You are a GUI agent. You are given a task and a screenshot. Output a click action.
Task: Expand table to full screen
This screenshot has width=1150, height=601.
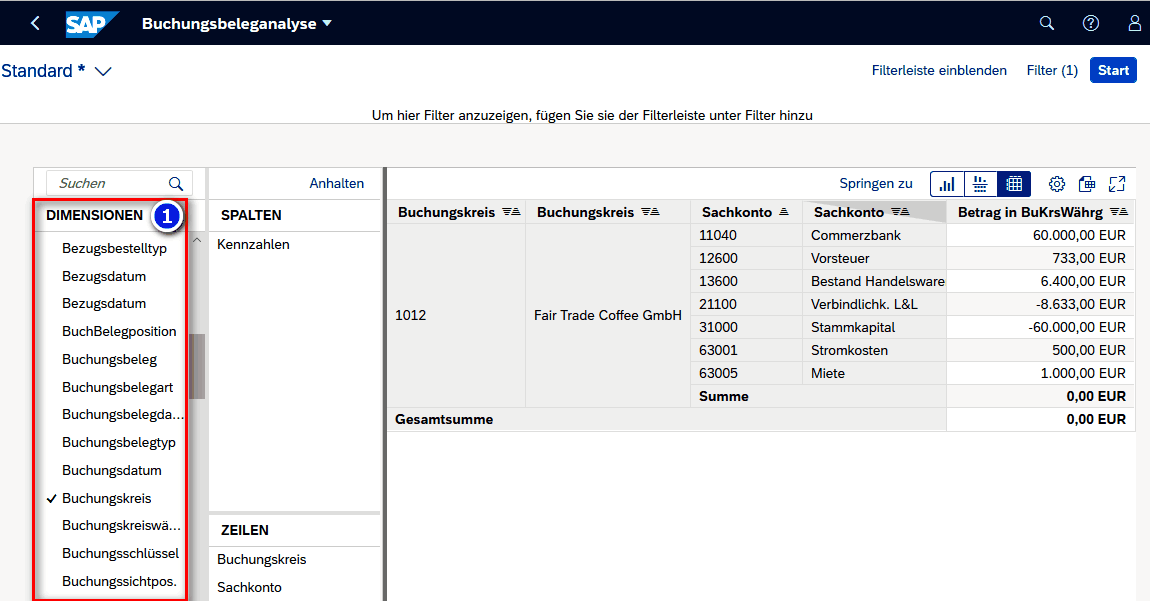tap(1117, 184)
